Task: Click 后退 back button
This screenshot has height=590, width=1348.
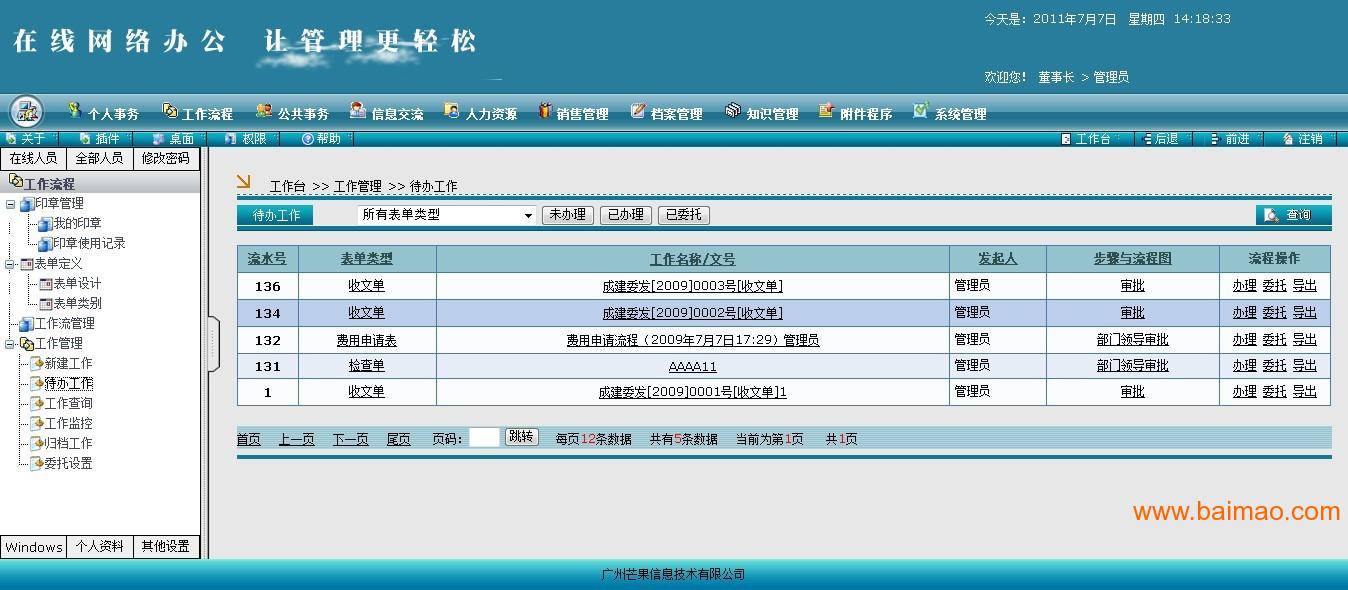Action: [1160, 139]
